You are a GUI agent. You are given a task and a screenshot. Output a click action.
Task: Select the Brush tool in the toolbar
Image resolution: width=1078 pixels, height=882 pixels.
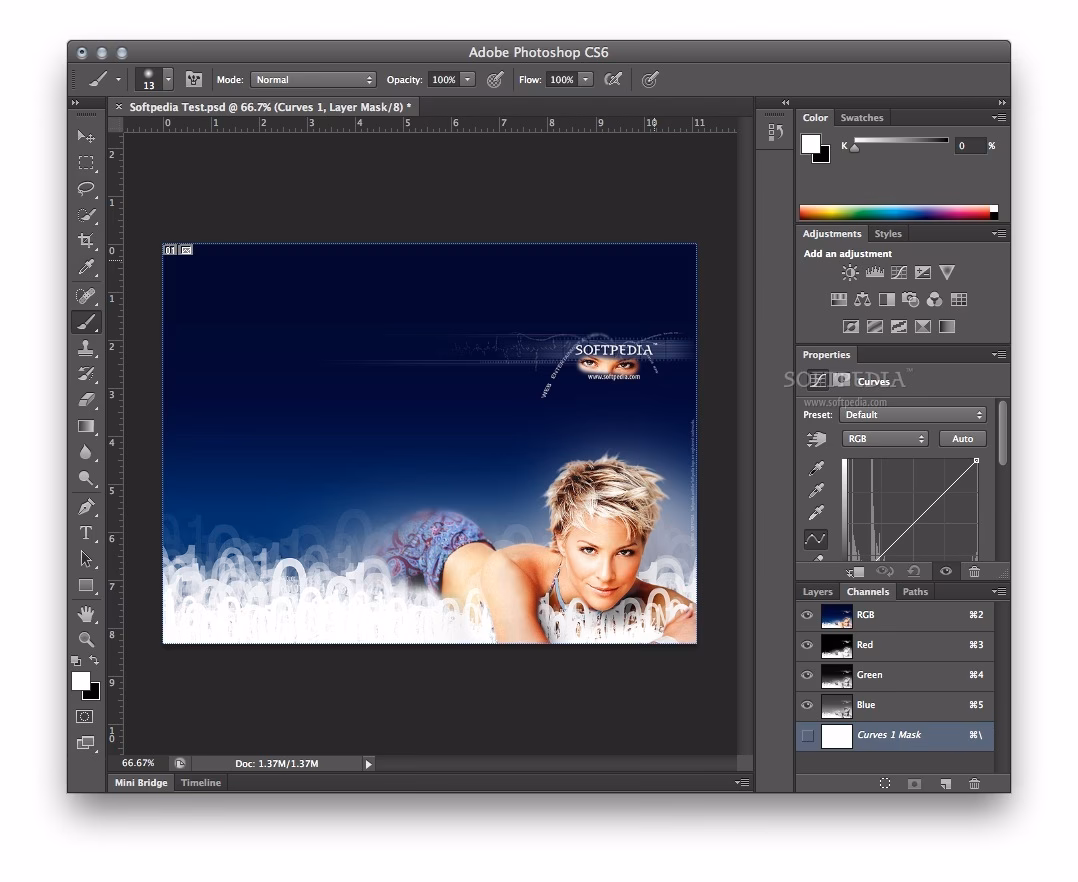(86, 322)
